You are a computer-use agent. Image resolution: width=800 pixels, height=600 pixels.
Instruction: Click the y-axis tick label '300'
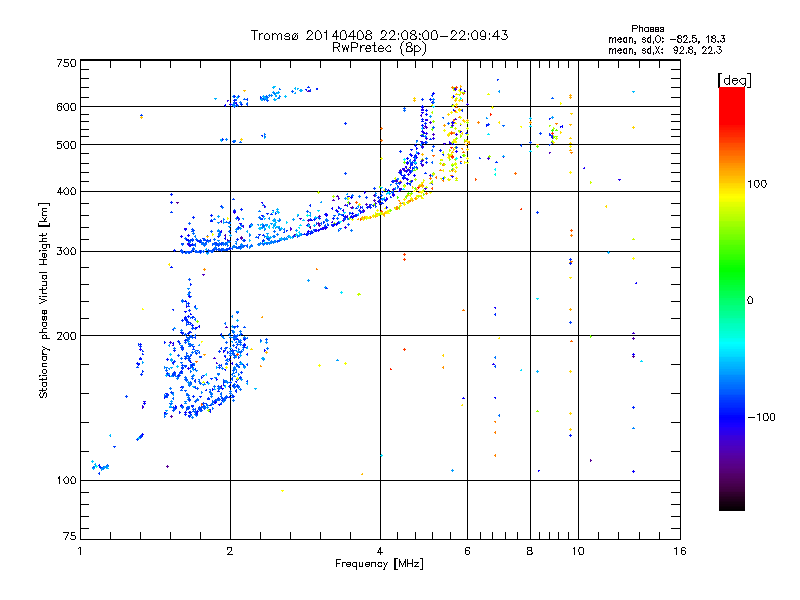tap(66, 252)
